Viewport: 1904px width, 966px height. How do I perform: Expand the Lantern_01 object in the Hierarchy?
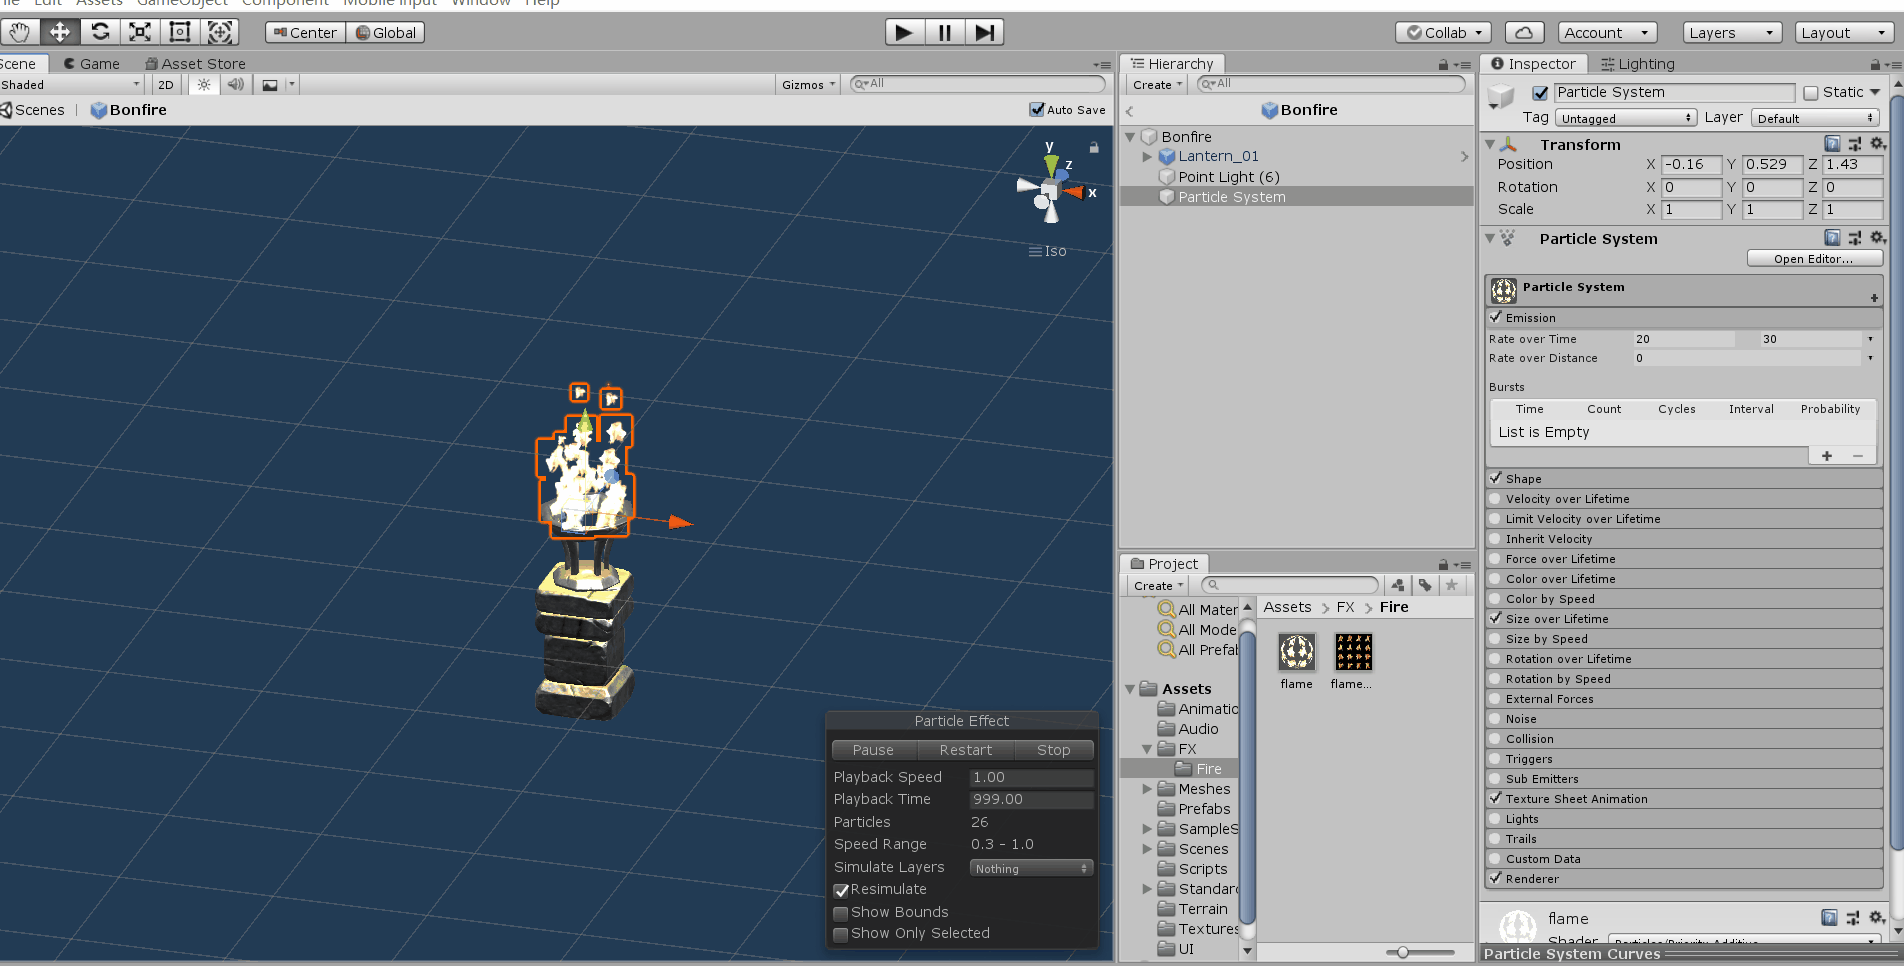pos(1147,156)
